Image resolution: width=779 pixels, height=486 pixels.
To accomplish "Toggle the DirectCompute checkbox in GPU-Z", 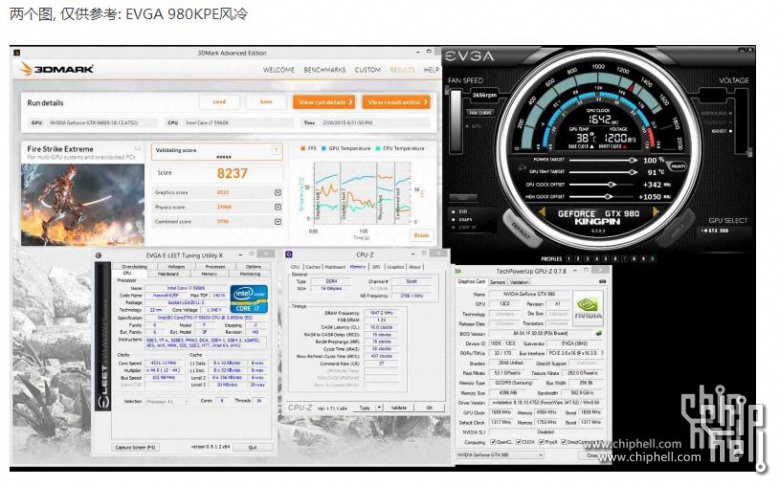I will 563,442.
